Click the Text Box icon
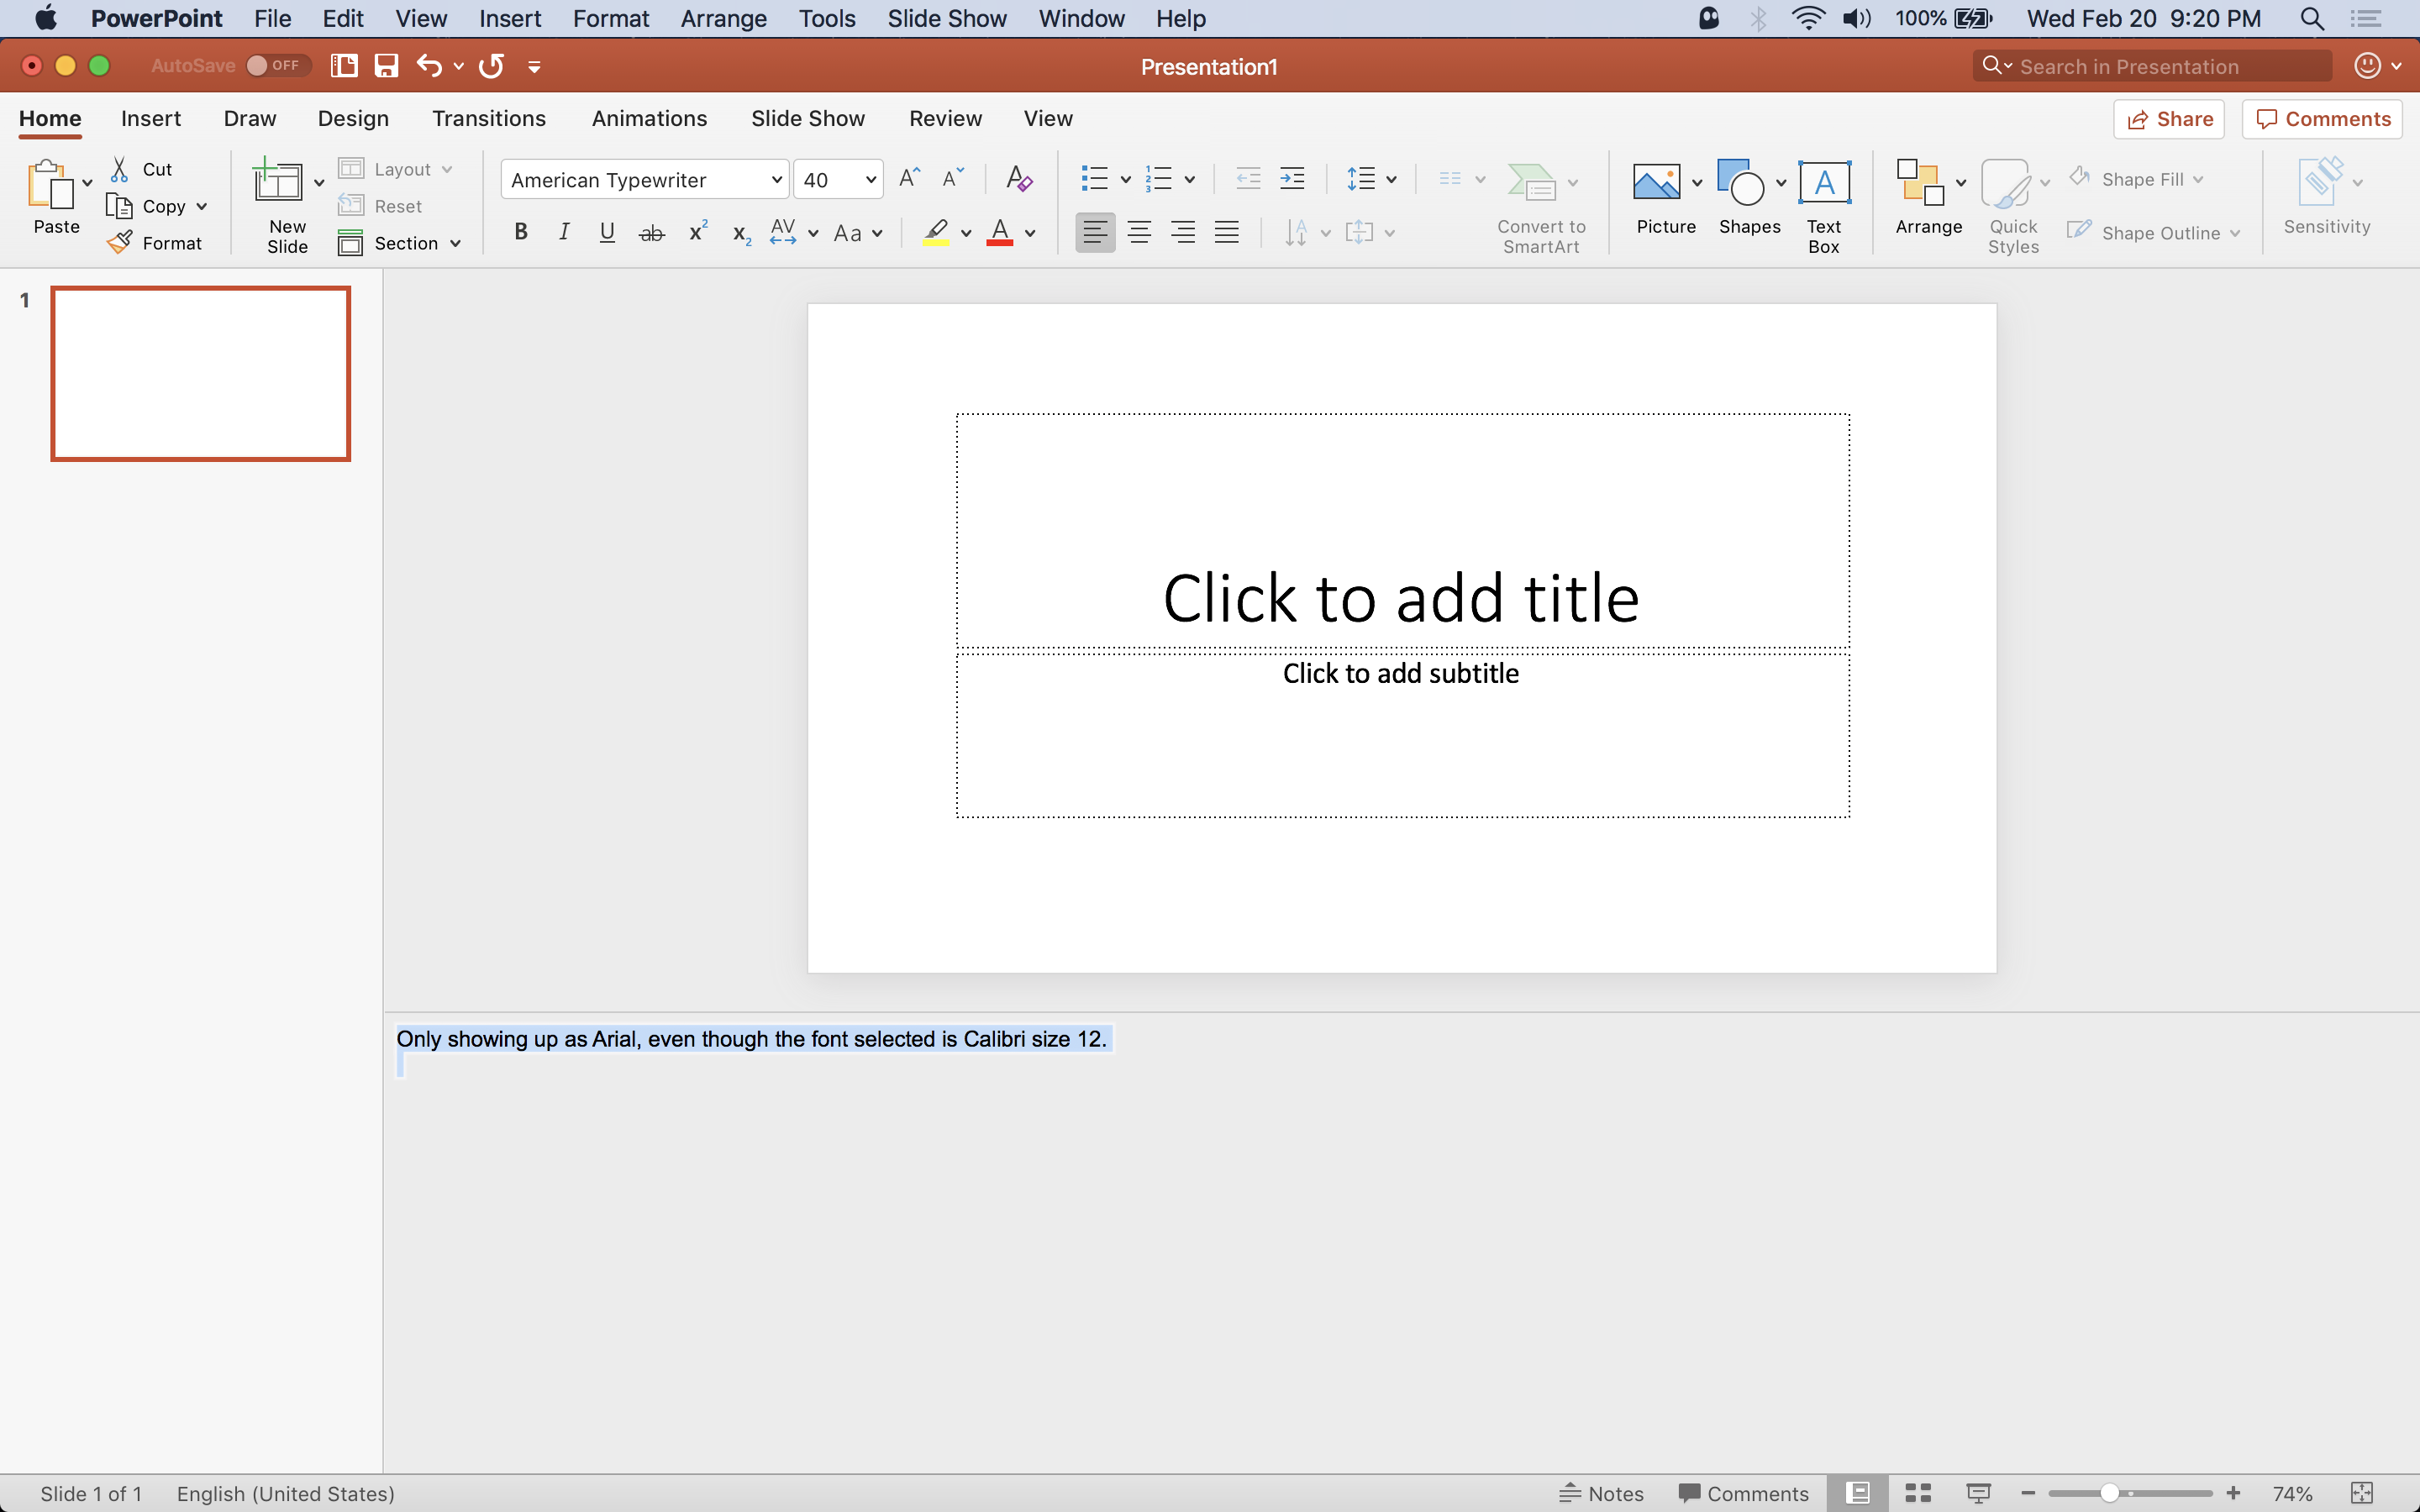Screen dimensions: 2420x1512 (x=1823, y=184)
